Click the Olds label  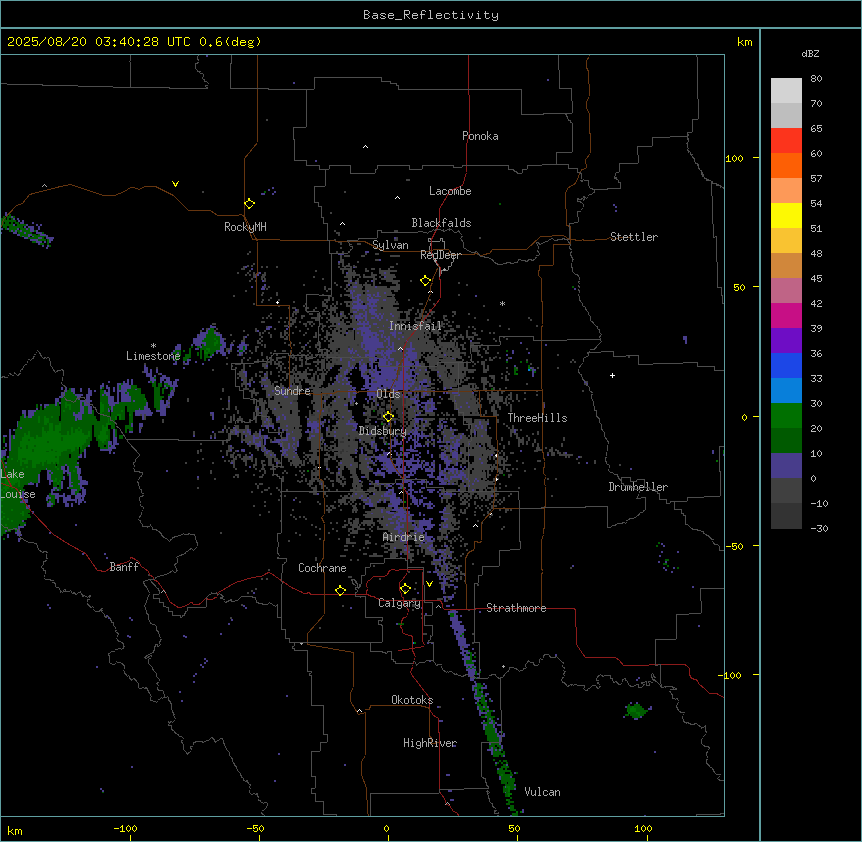pos(388,394)
